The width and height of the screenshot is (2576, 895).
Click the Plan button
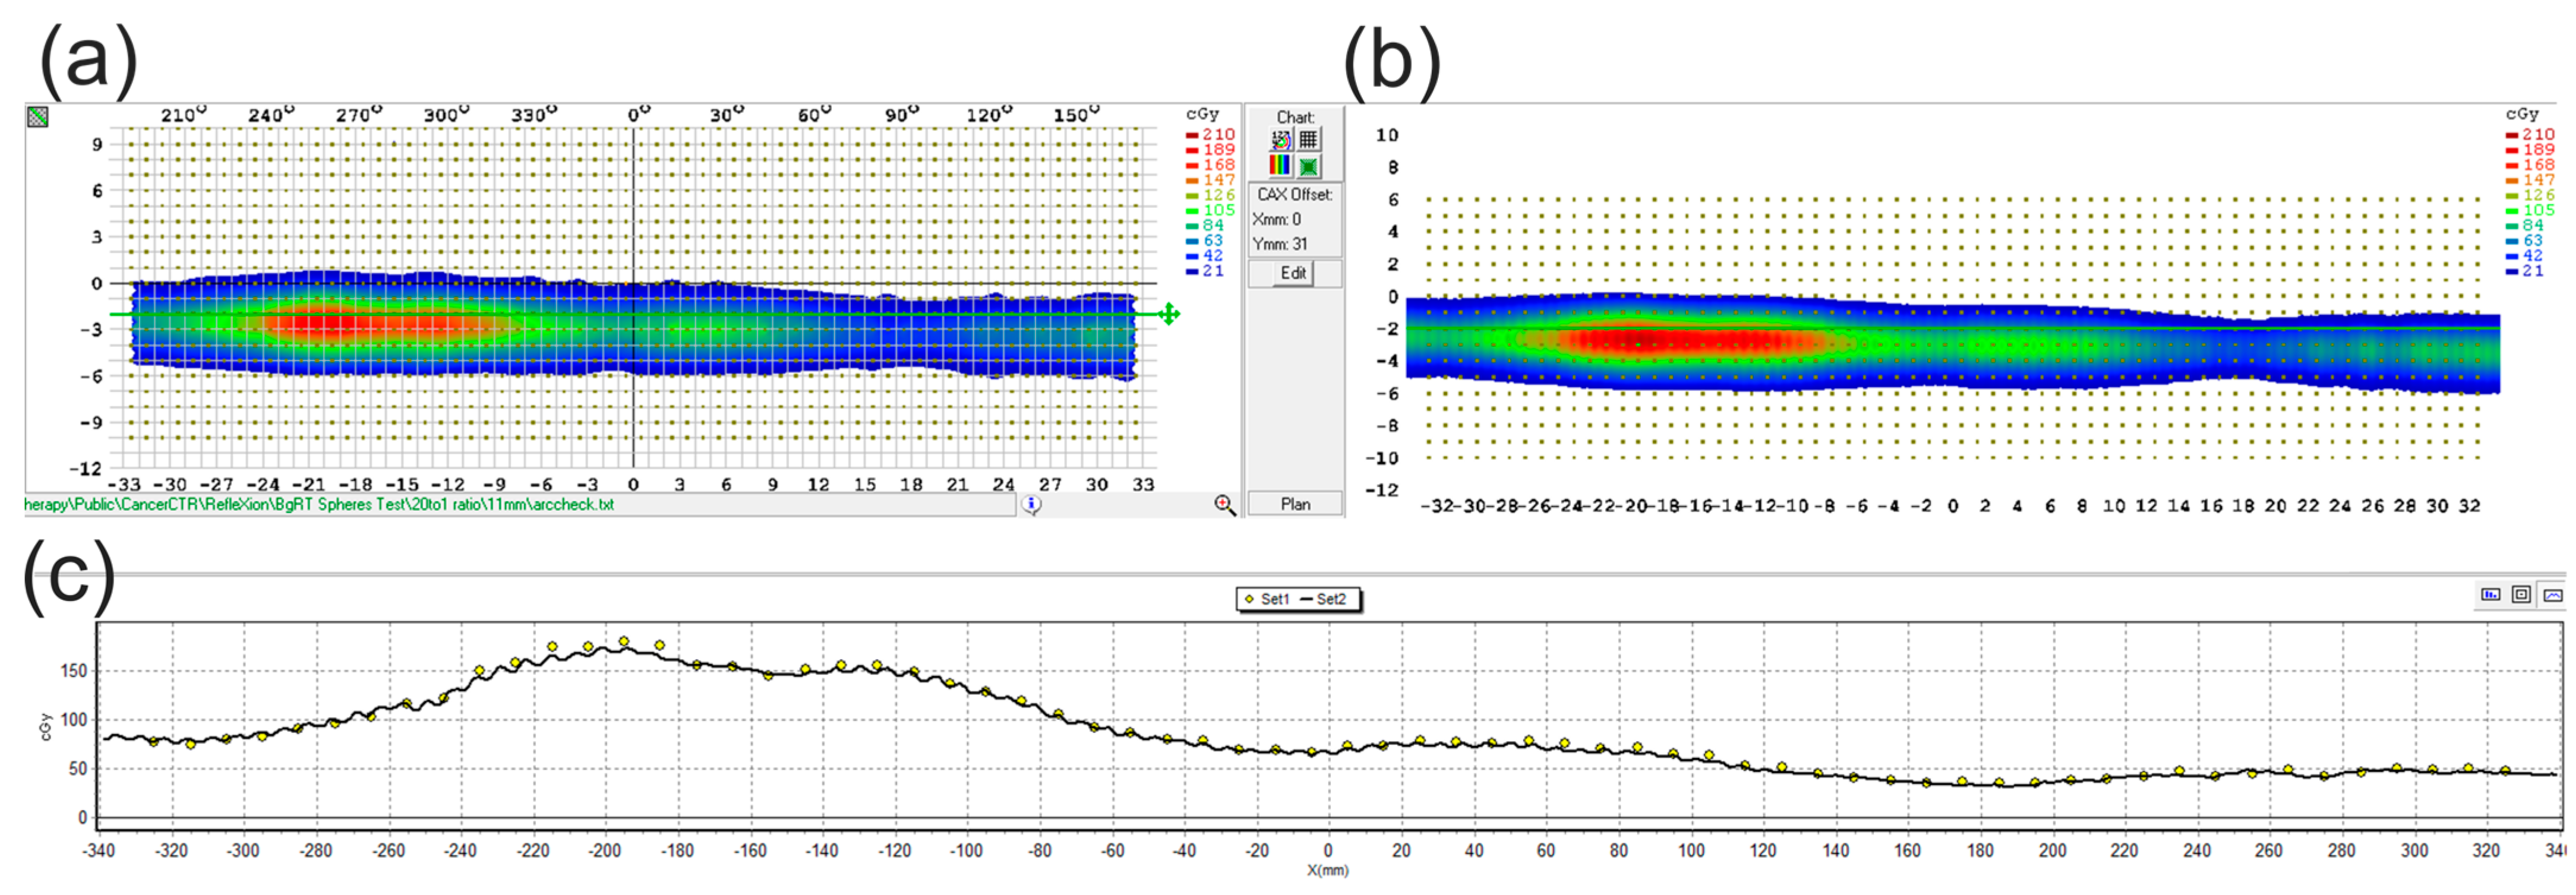[1295, 504]
